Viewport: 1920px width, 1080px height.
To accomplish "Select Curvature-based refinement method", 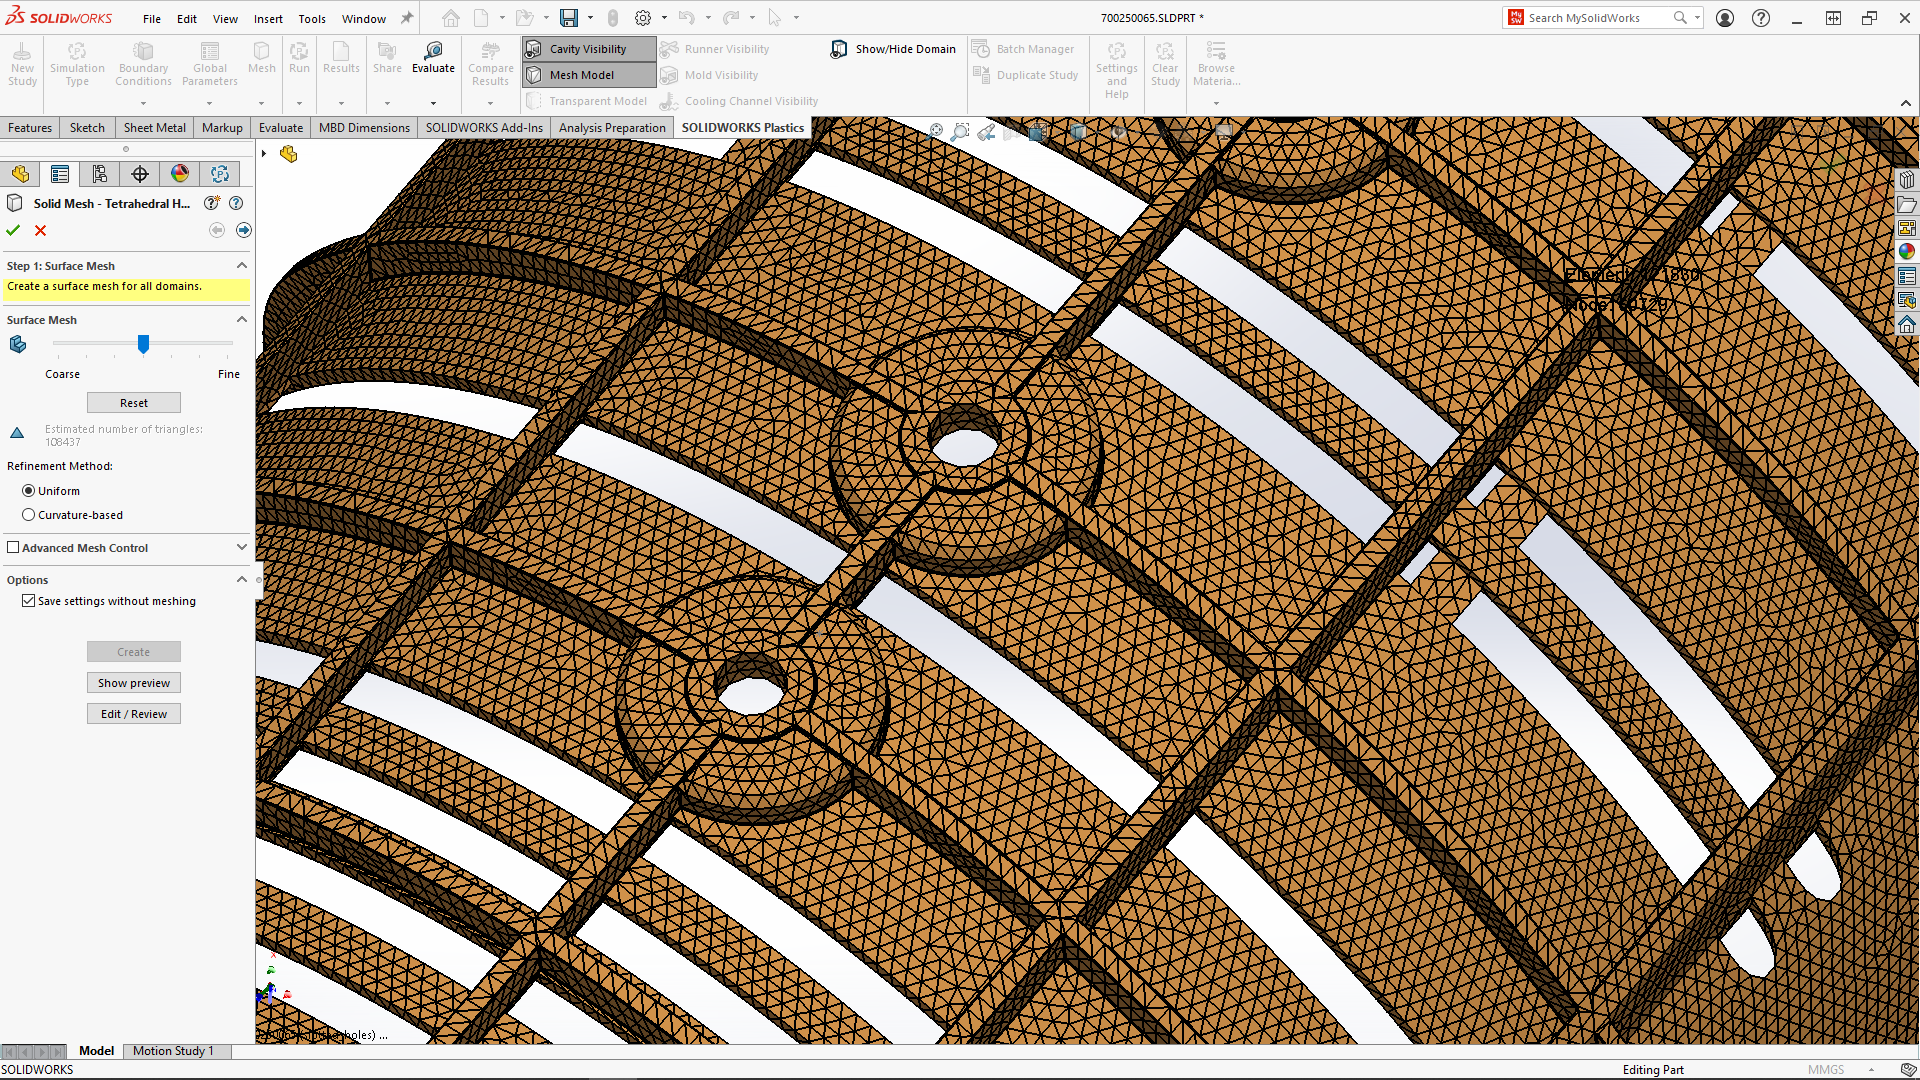I will (29, 514).
